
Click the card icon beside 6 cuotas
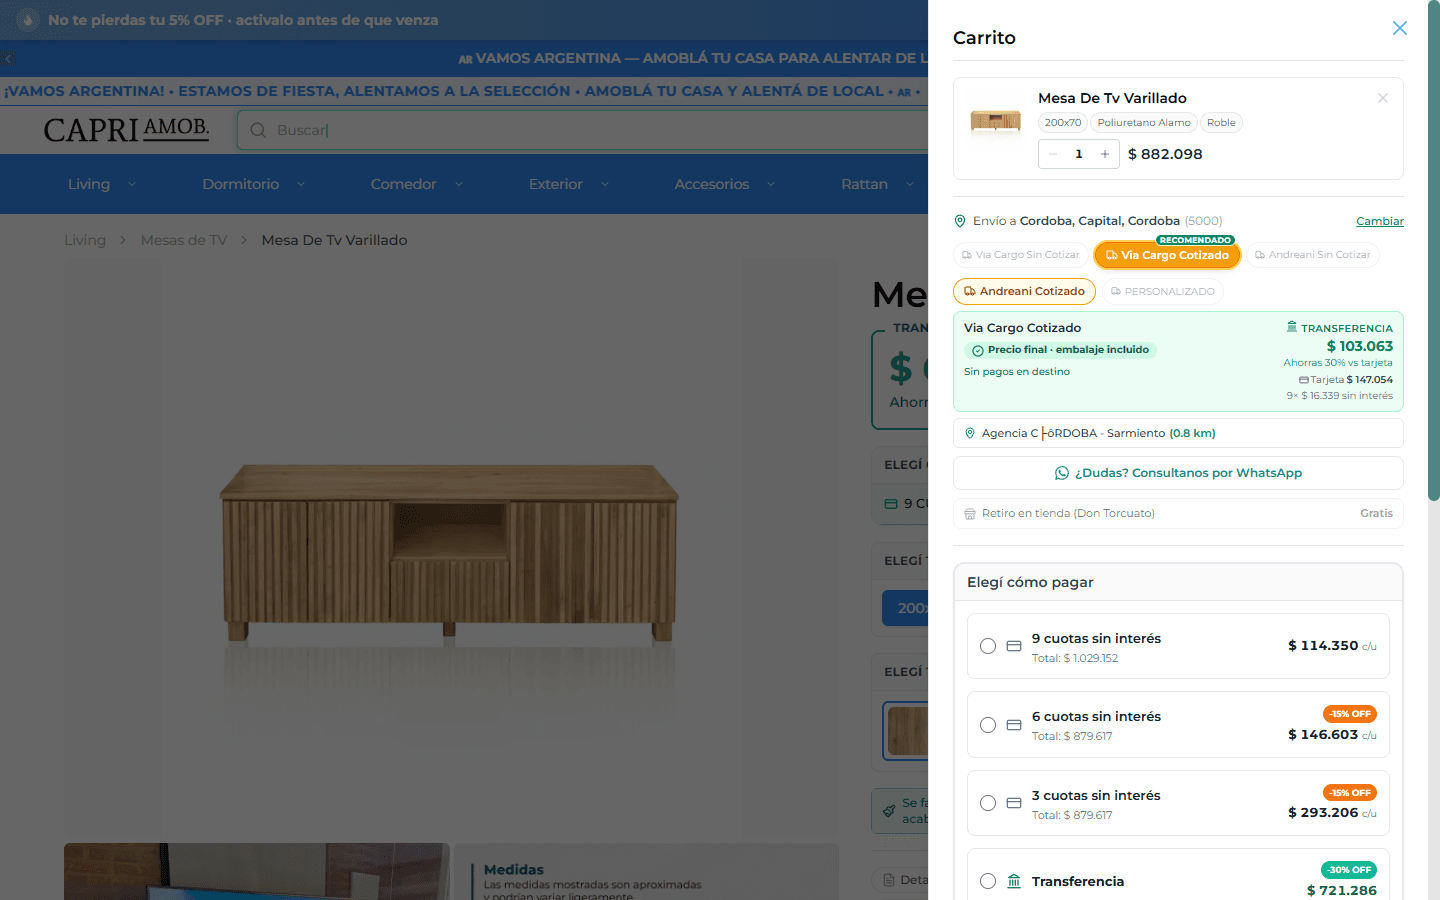[1014, 725]
